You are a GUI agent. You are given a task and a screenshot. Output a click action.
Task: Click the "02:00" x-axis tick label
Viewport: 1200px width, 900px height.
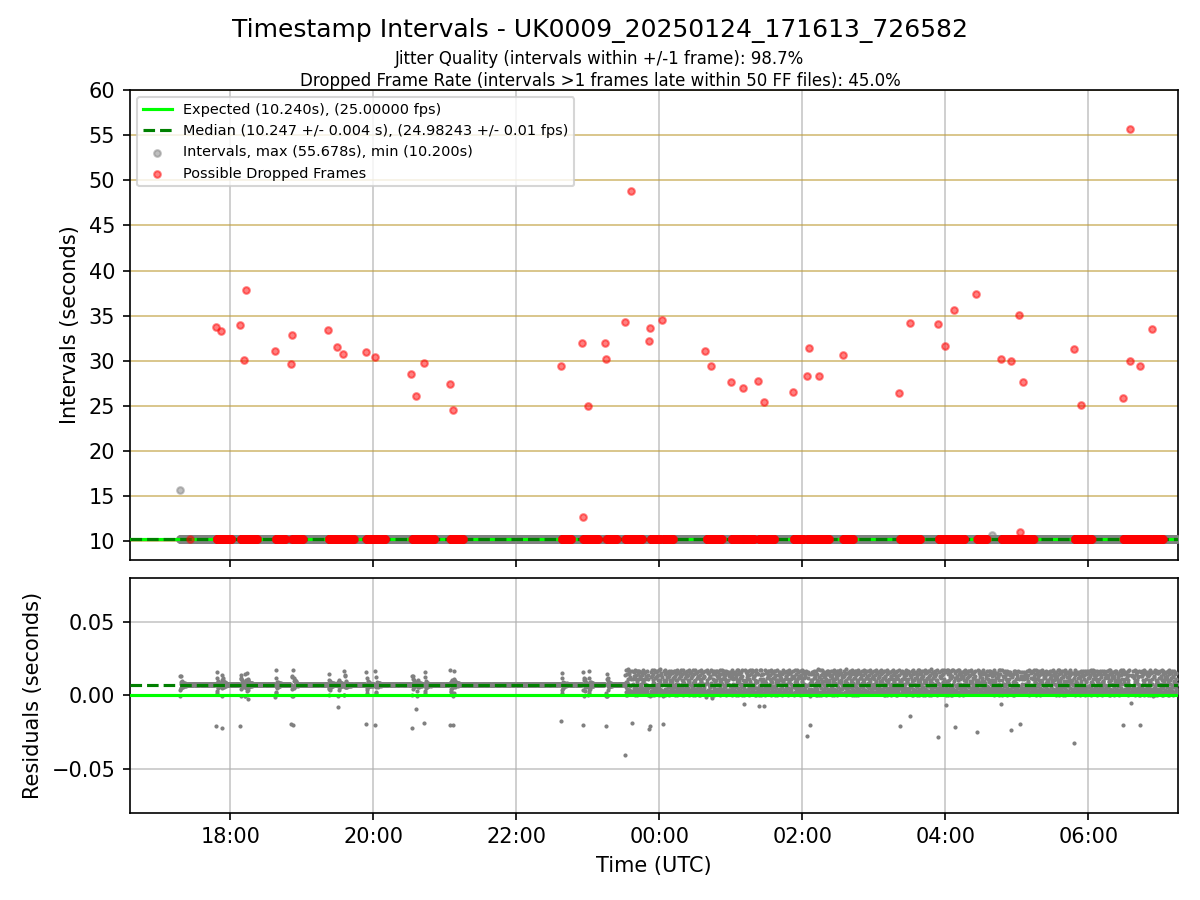click(802, 834)
